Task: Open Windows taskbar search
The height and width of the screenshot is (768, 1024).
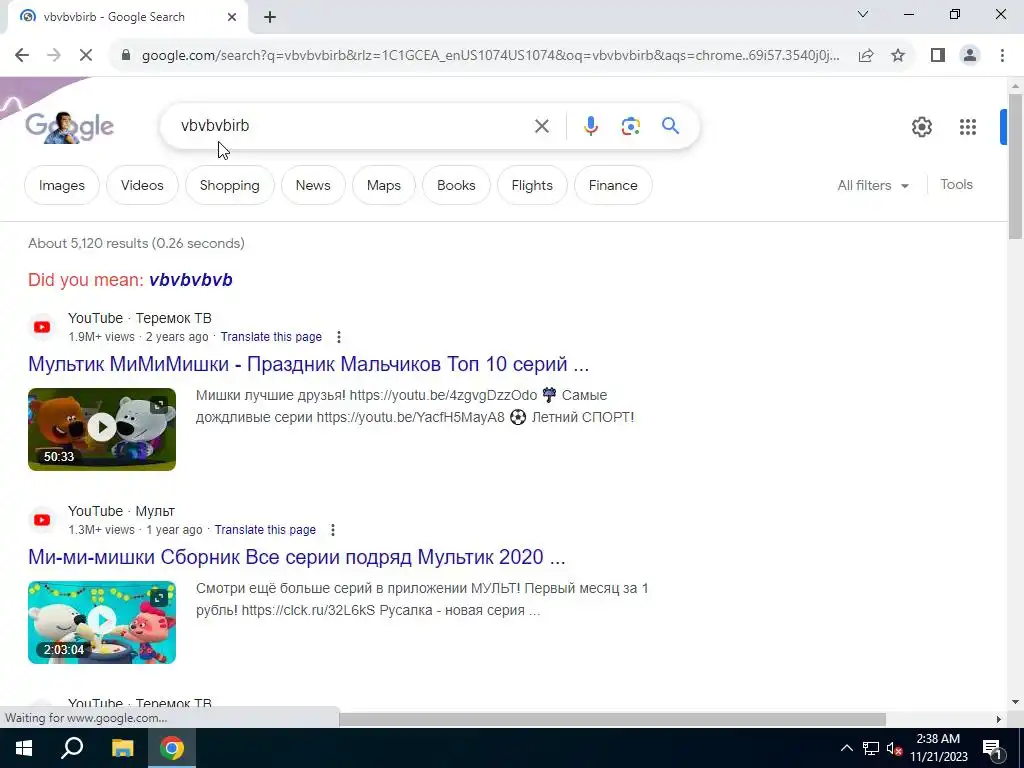Action: coord(72,748)
